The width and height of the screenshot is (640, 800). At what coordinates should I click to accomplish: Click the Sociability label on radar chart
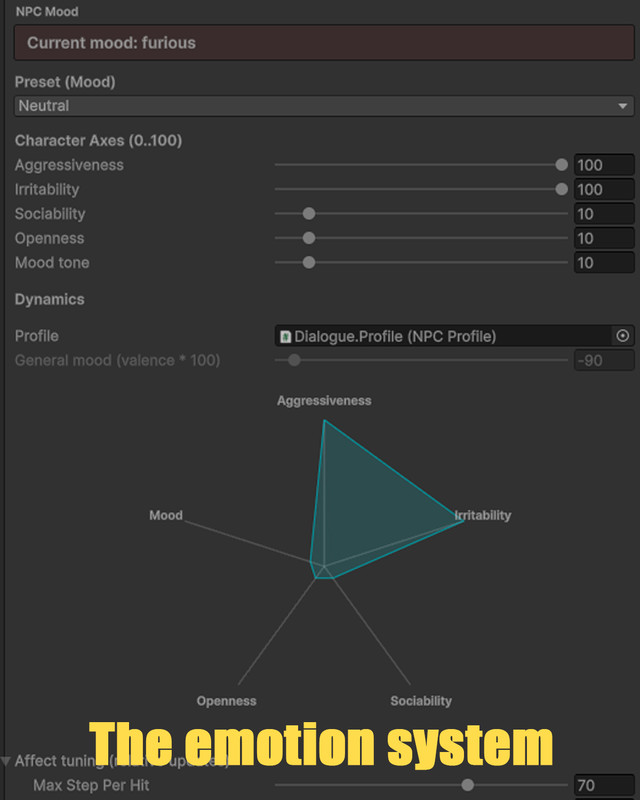tap(421, 701)
